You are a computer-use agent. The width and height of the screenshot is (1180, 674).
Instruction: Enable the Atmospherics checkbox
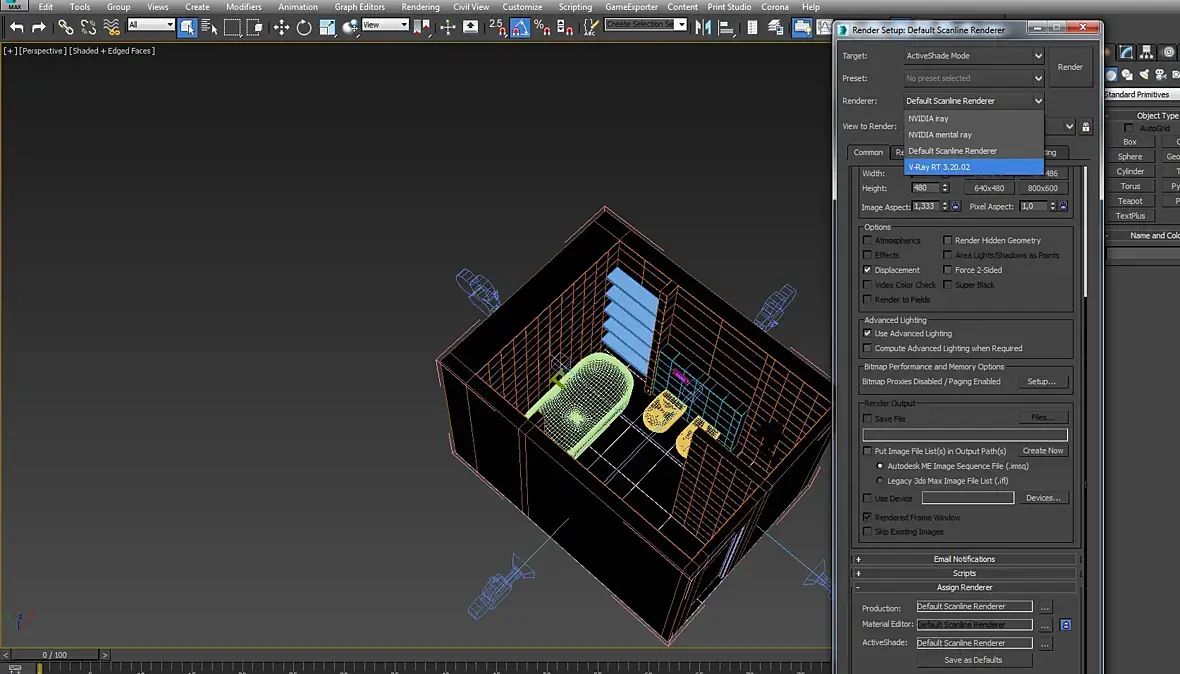(x=868, y=241)
